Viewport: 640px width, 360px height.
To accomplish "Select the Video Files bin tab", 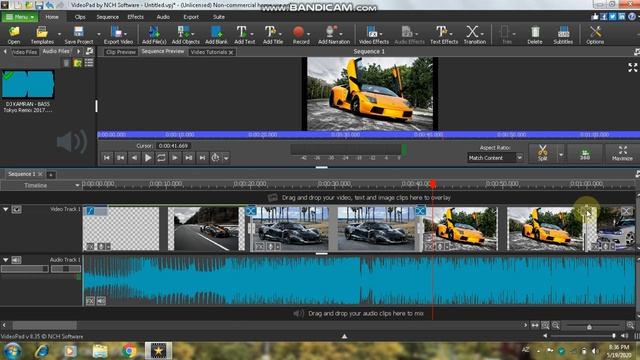I will pyautogui.click(x=24, y=52).
